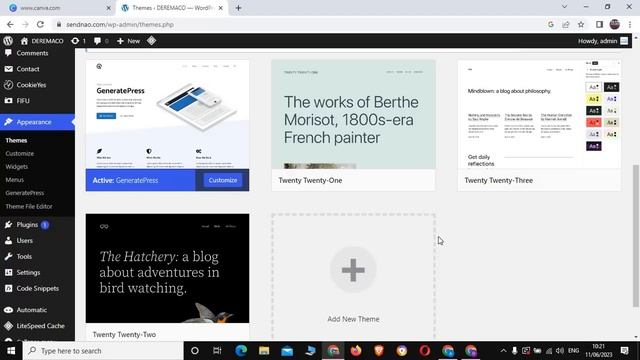Select the Appearance menu
This screenshot has width=640, height=360.
pyautogui.click(x=34, y=122)
